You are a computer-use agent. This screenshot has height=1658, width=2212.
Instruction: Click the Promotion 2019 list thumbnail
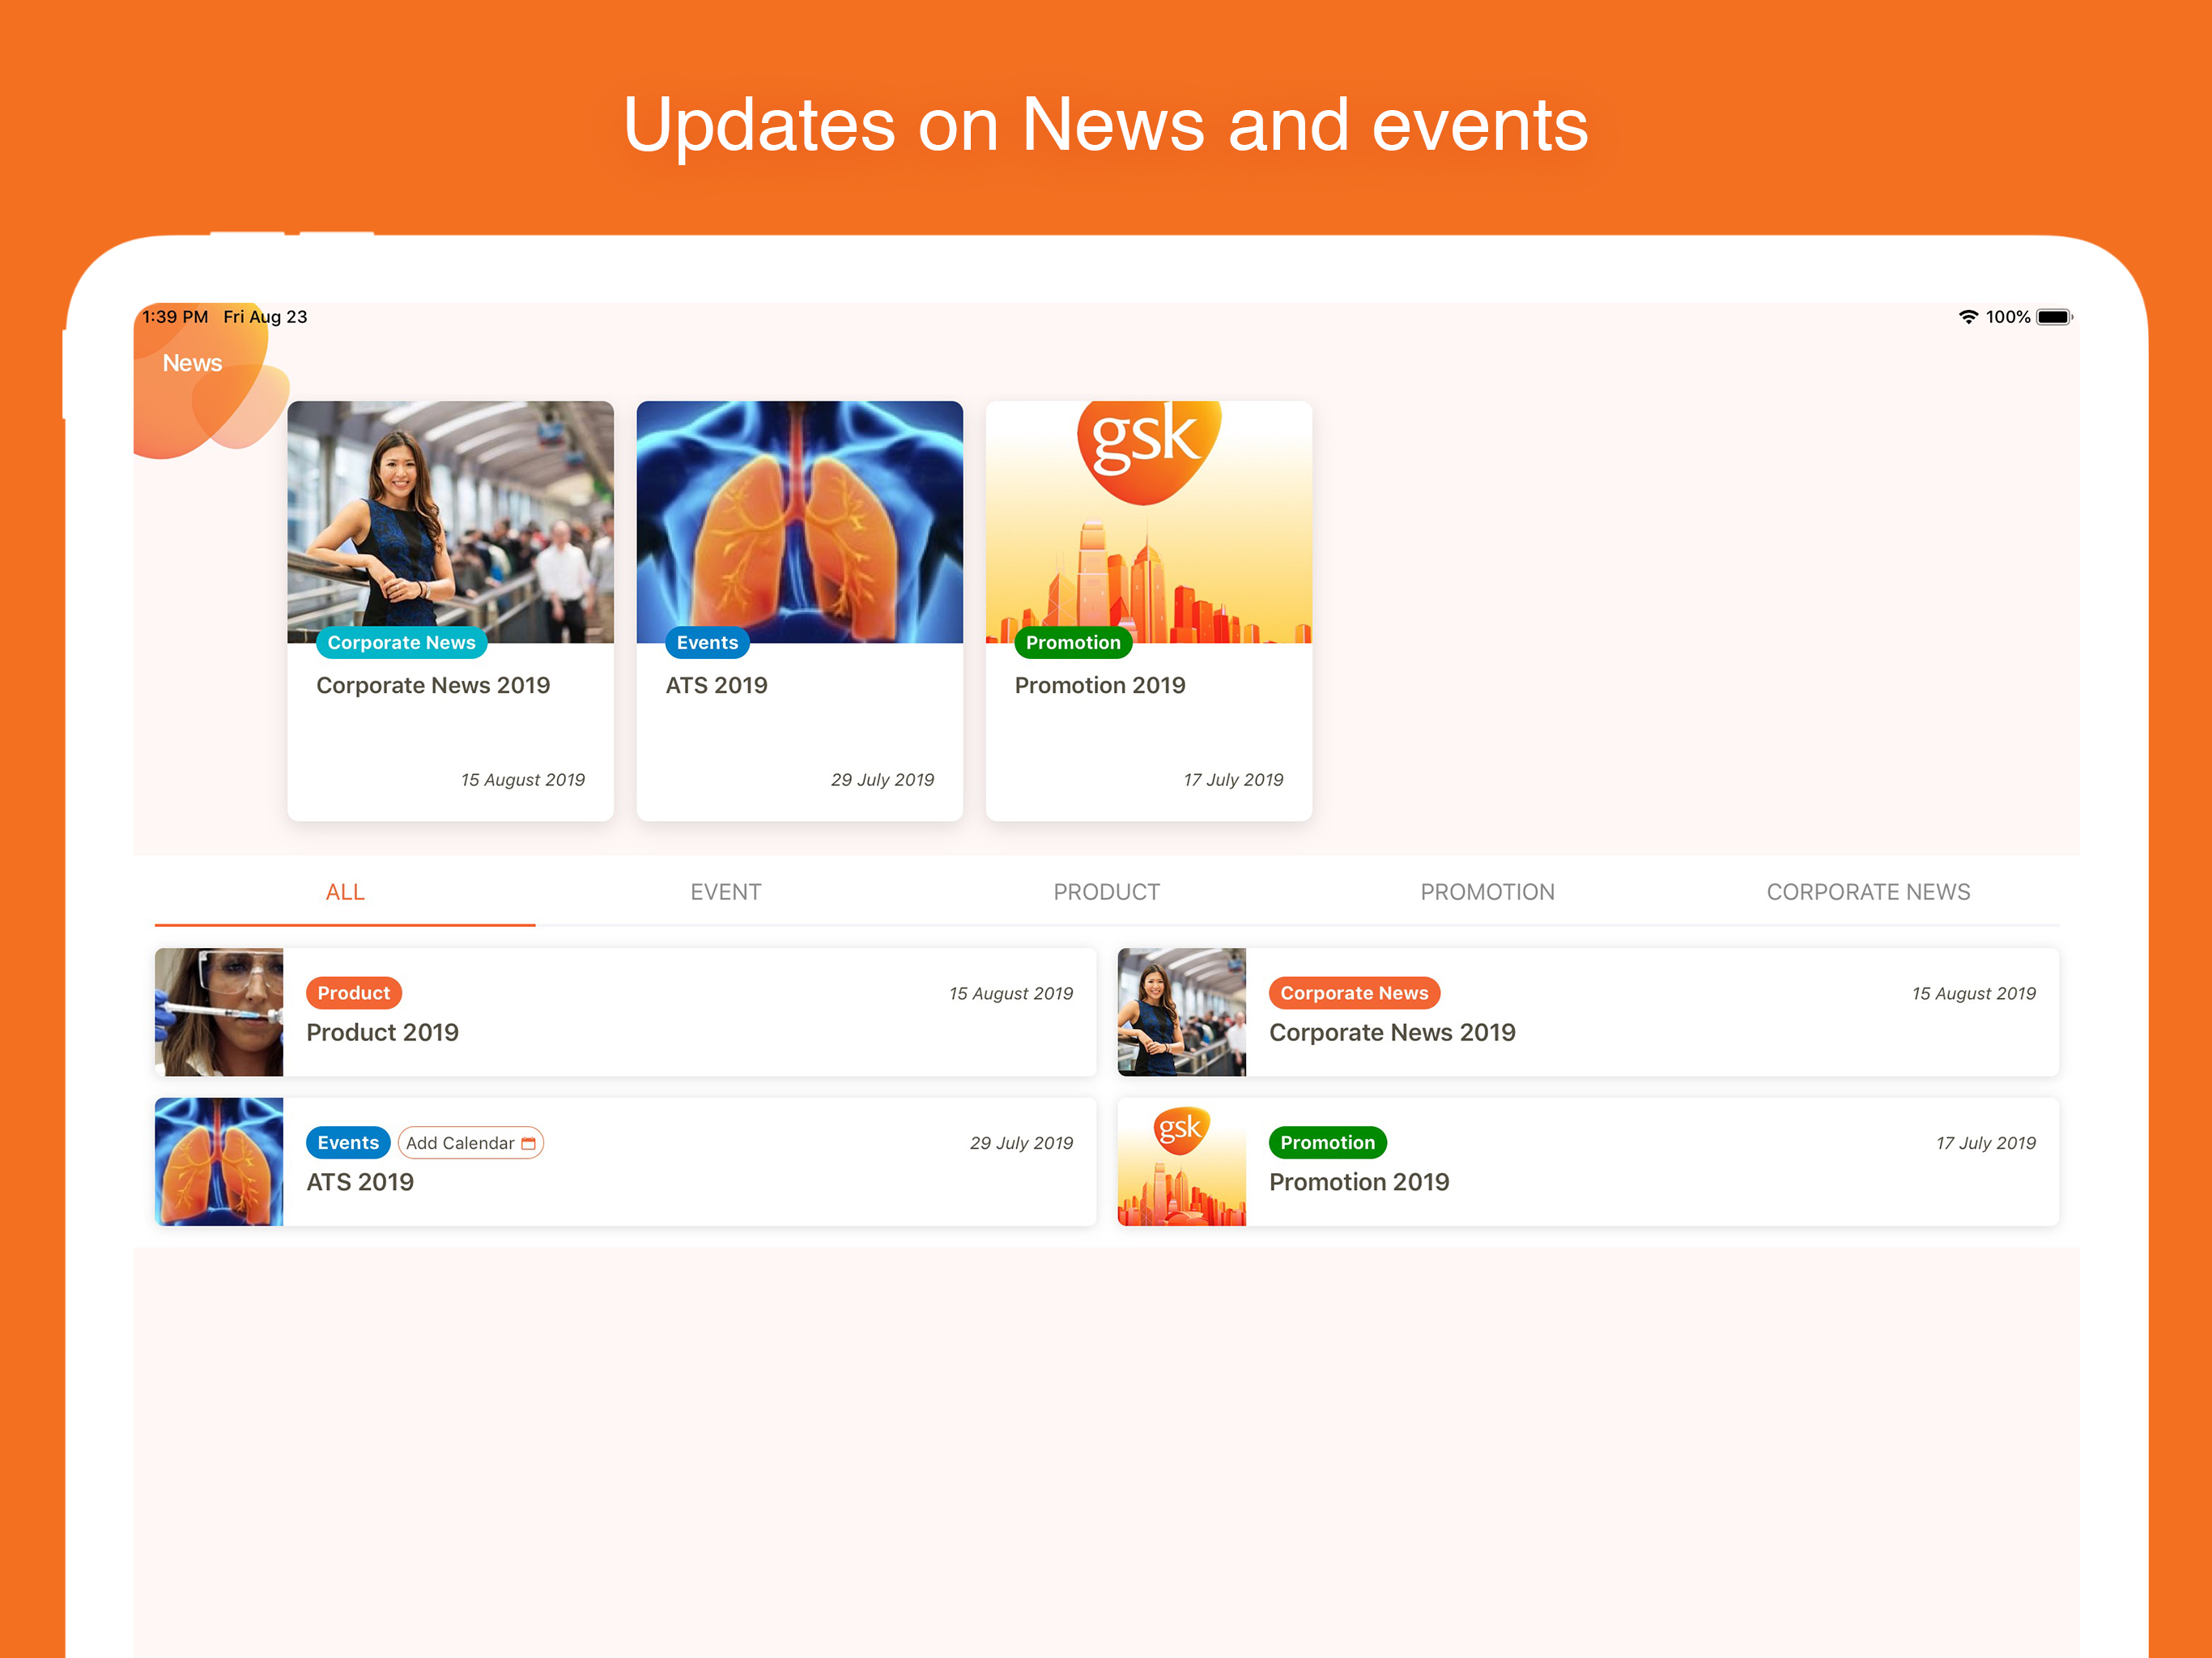[x=1182, y=1162]
